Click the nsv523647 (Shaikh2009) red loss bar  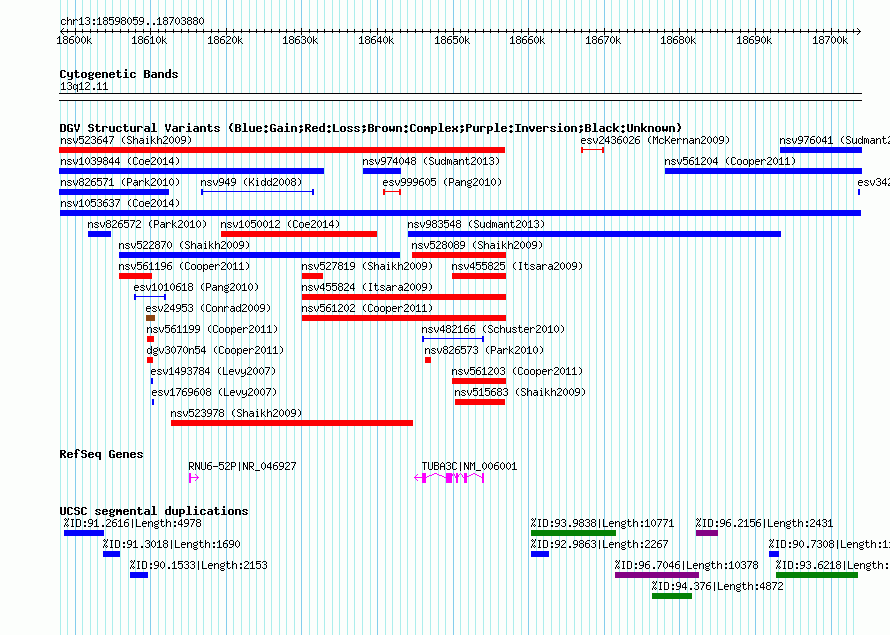[282, 150]
